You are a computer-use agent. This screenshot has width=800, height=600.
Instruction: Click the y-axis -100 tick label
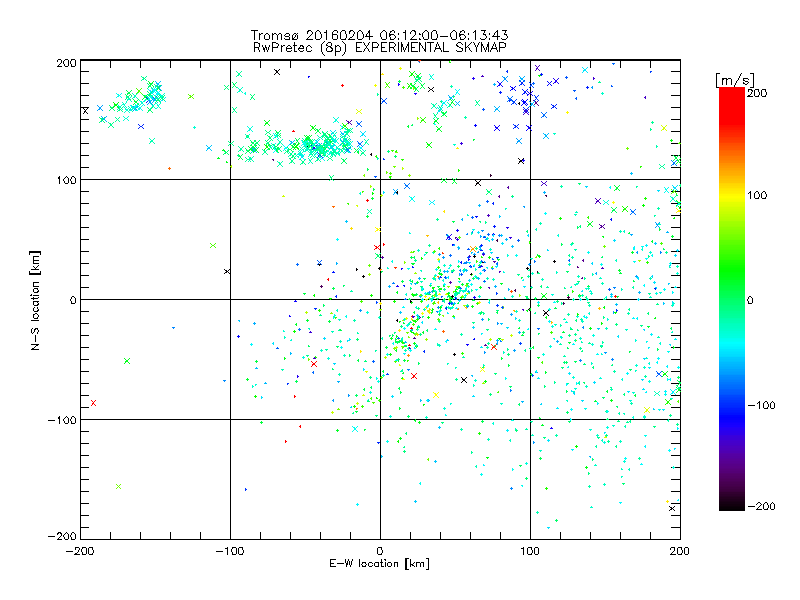point(62,420)
